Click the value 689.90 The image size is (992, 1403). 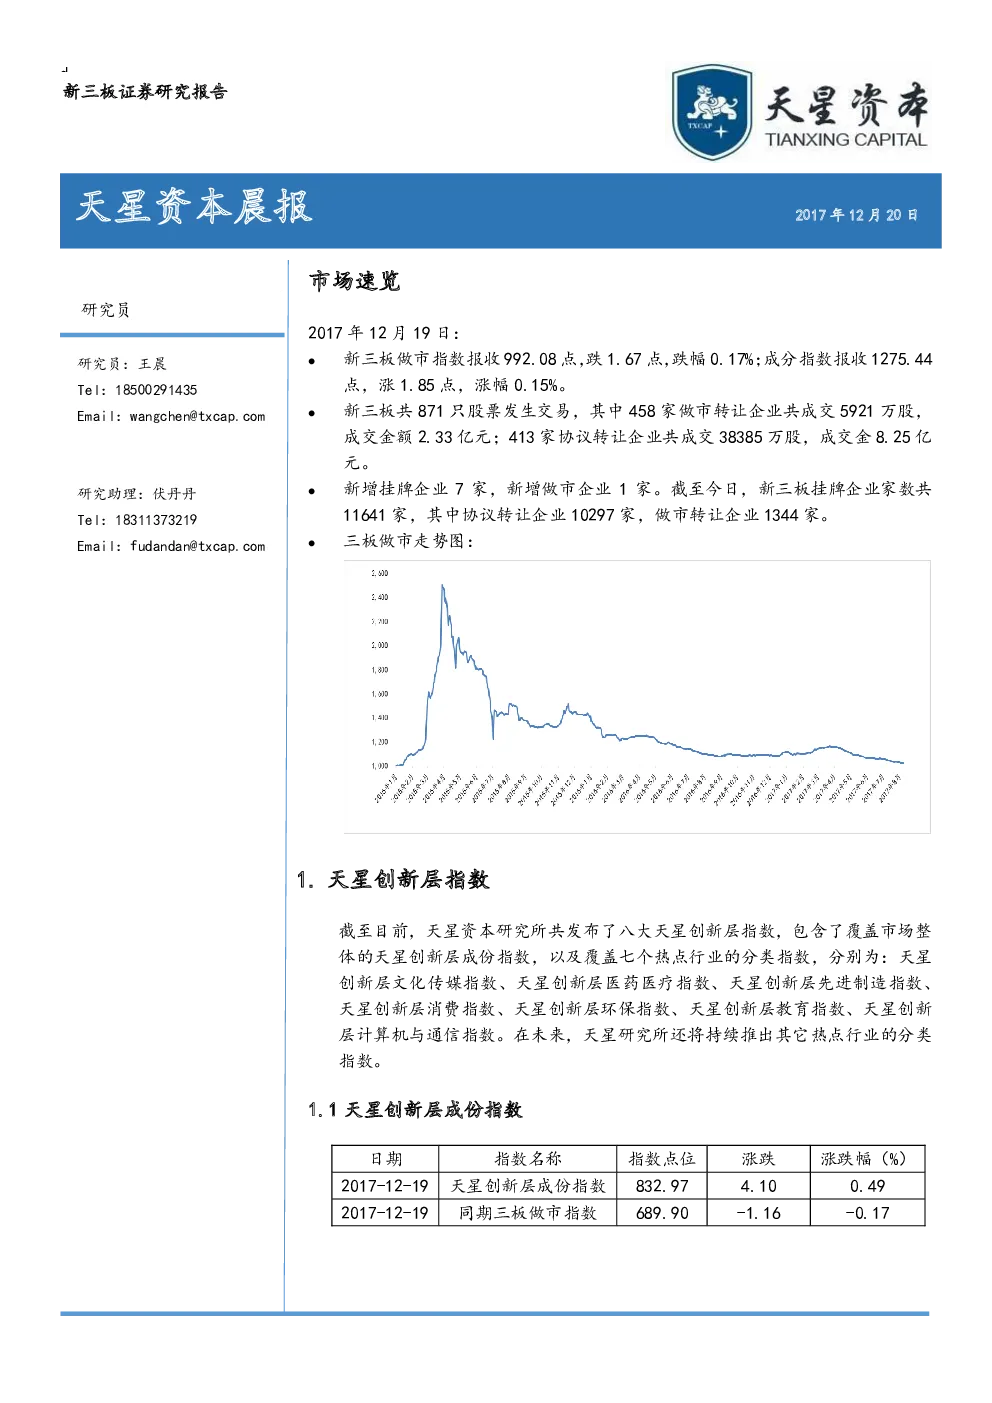[x=662, y=1213]
